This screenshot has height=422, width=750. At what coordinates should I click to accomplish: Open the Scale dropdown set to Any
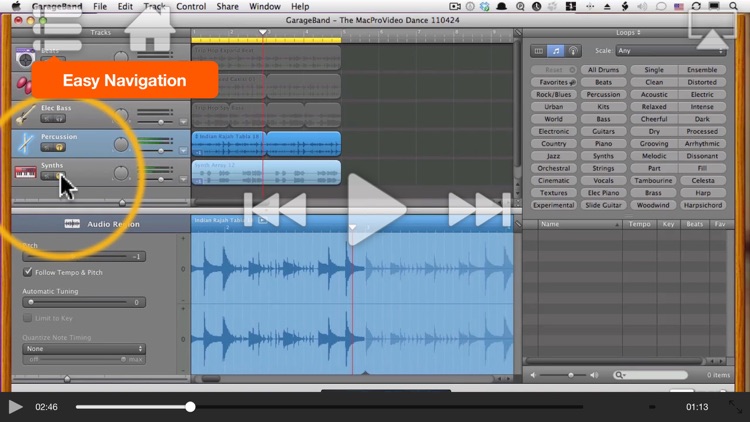[671, 51]
